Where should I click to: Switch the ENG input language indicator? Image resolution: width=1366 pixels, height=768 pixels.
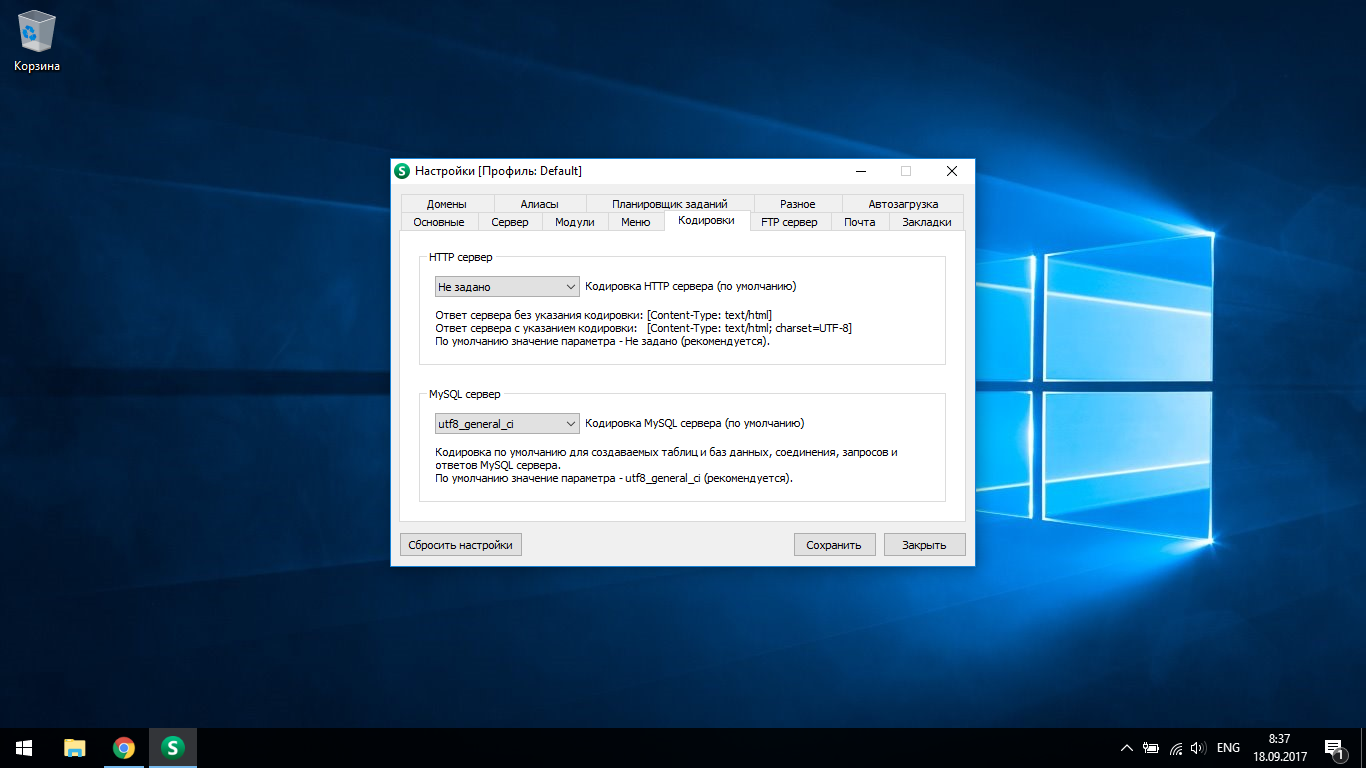click(x=1228, y=748)
